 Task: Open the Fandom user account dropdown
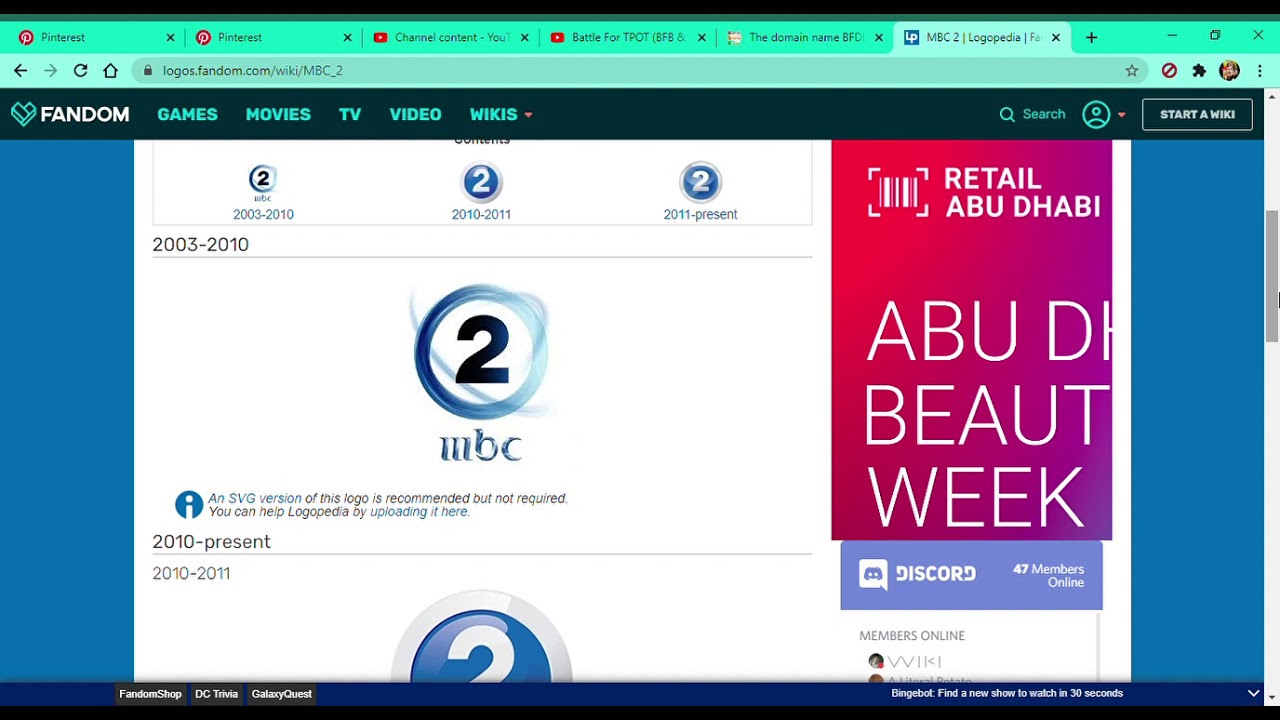[1104, 114]
